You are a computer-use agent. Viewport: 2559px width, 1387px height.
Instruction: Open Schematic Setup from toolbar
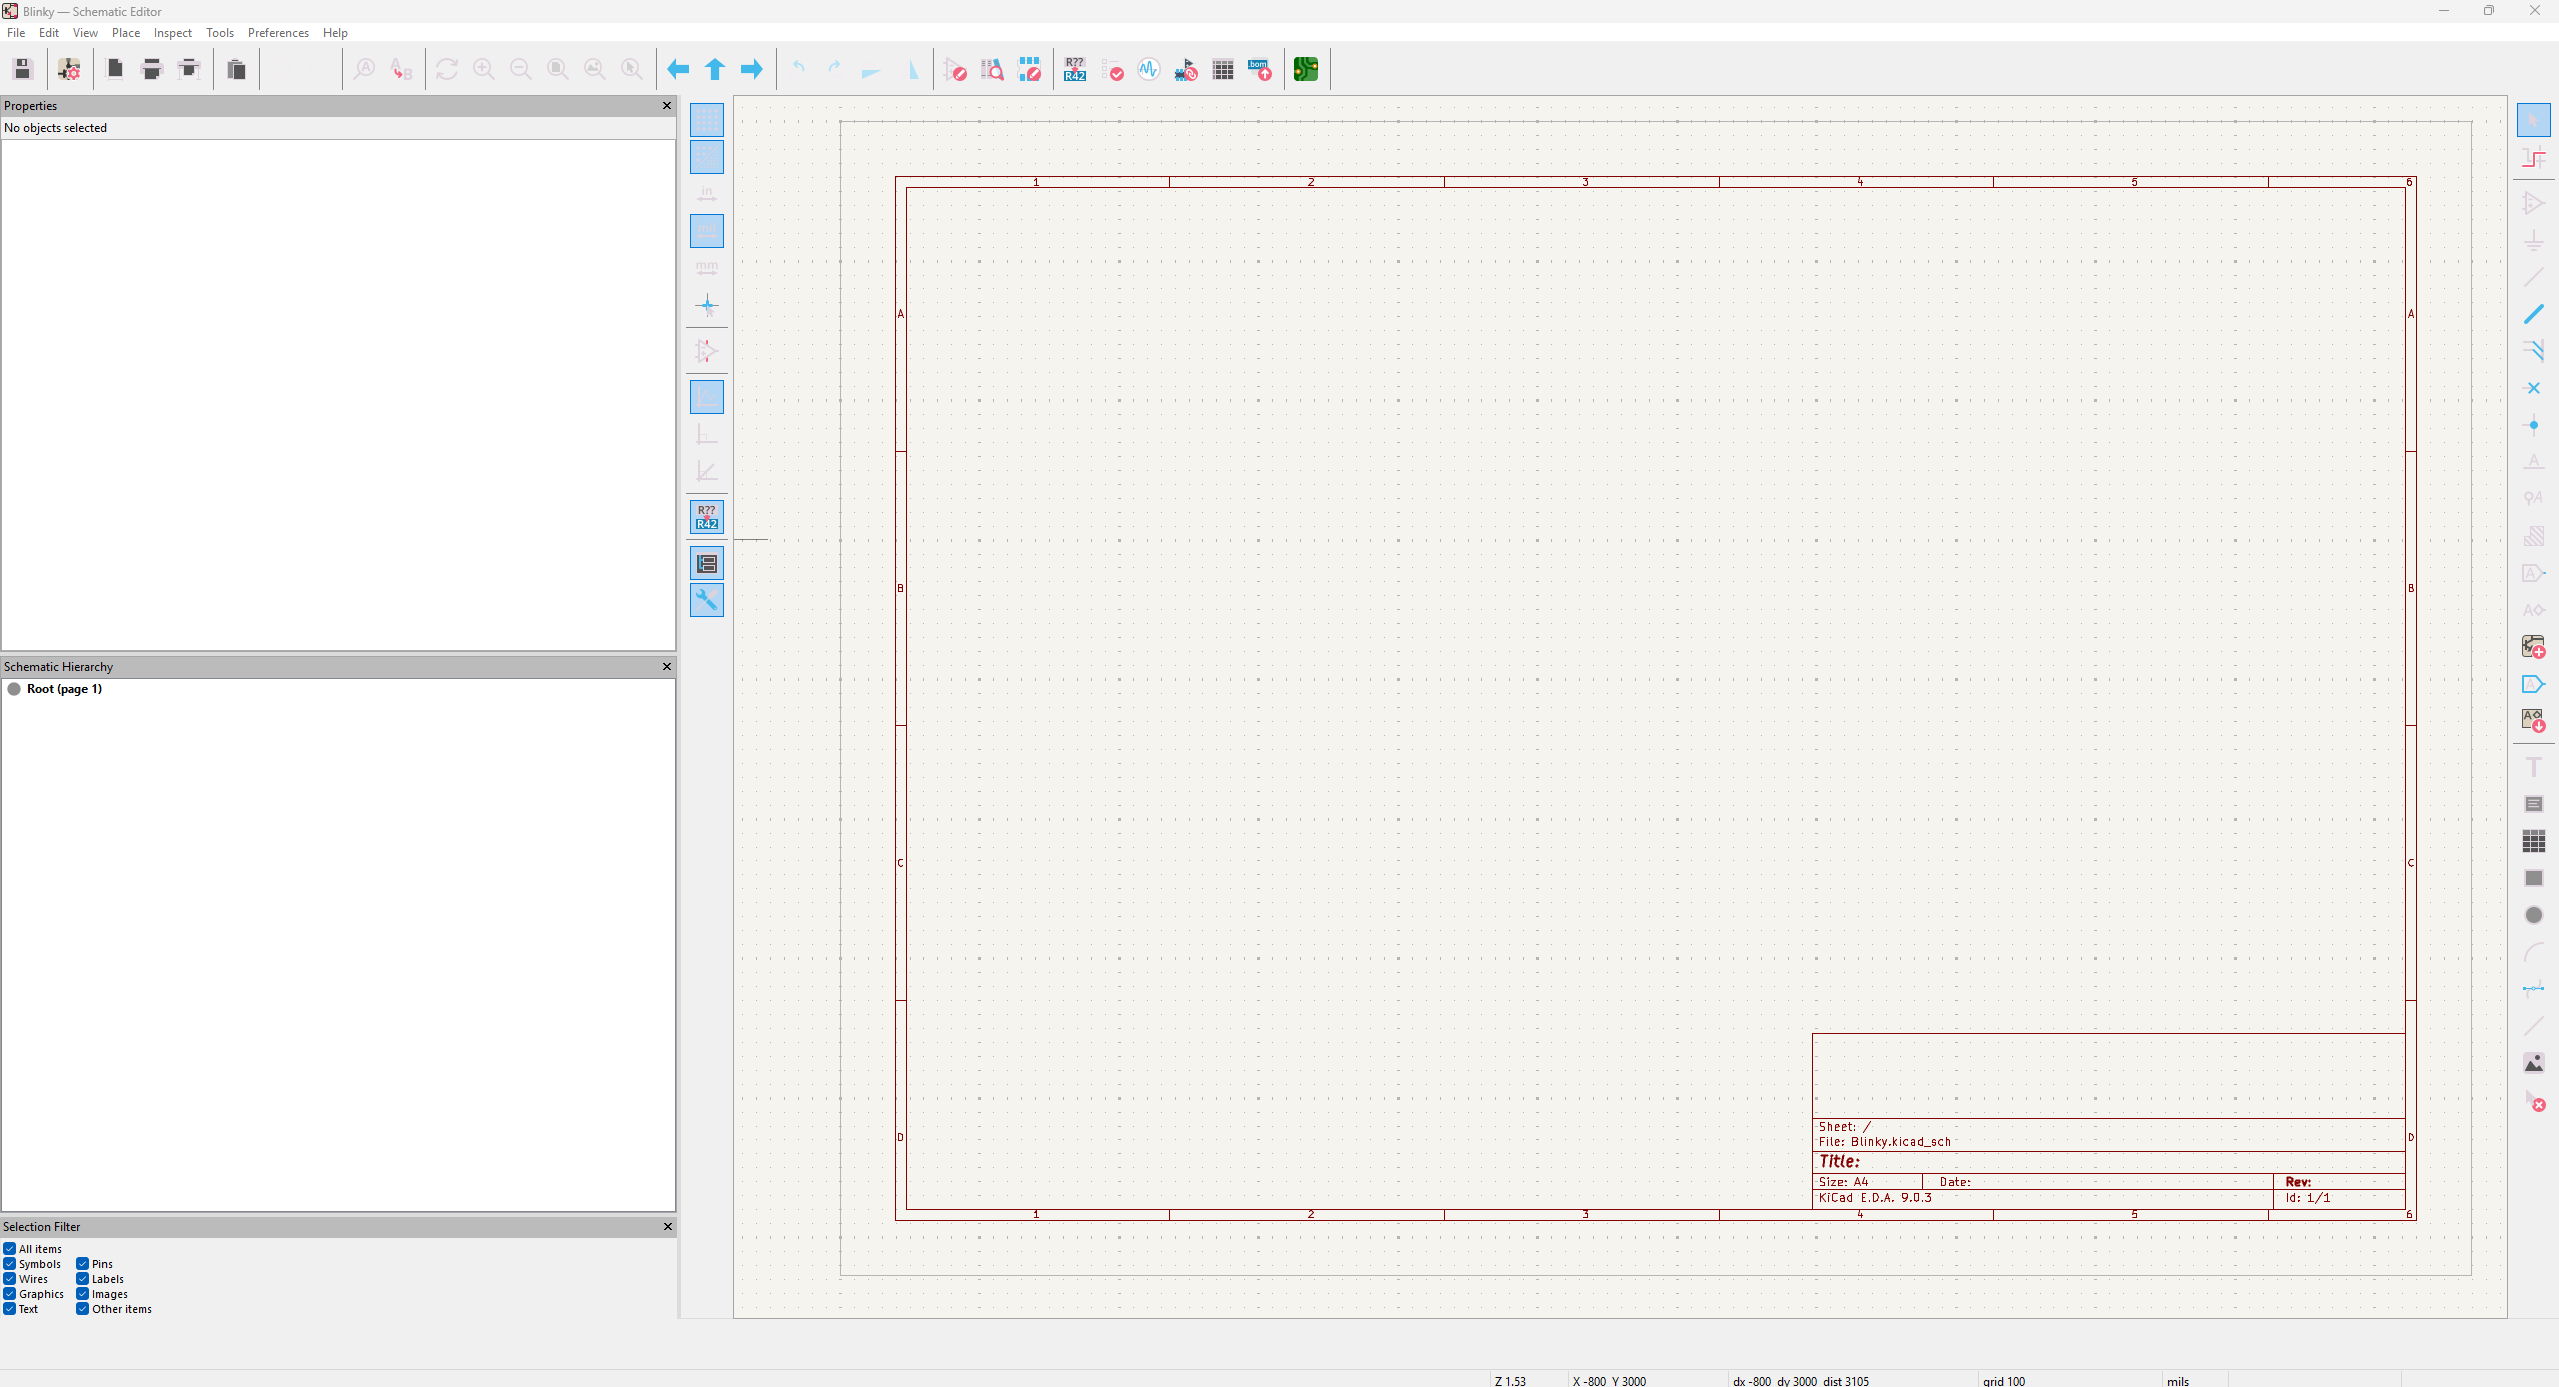tap(69, 69)
